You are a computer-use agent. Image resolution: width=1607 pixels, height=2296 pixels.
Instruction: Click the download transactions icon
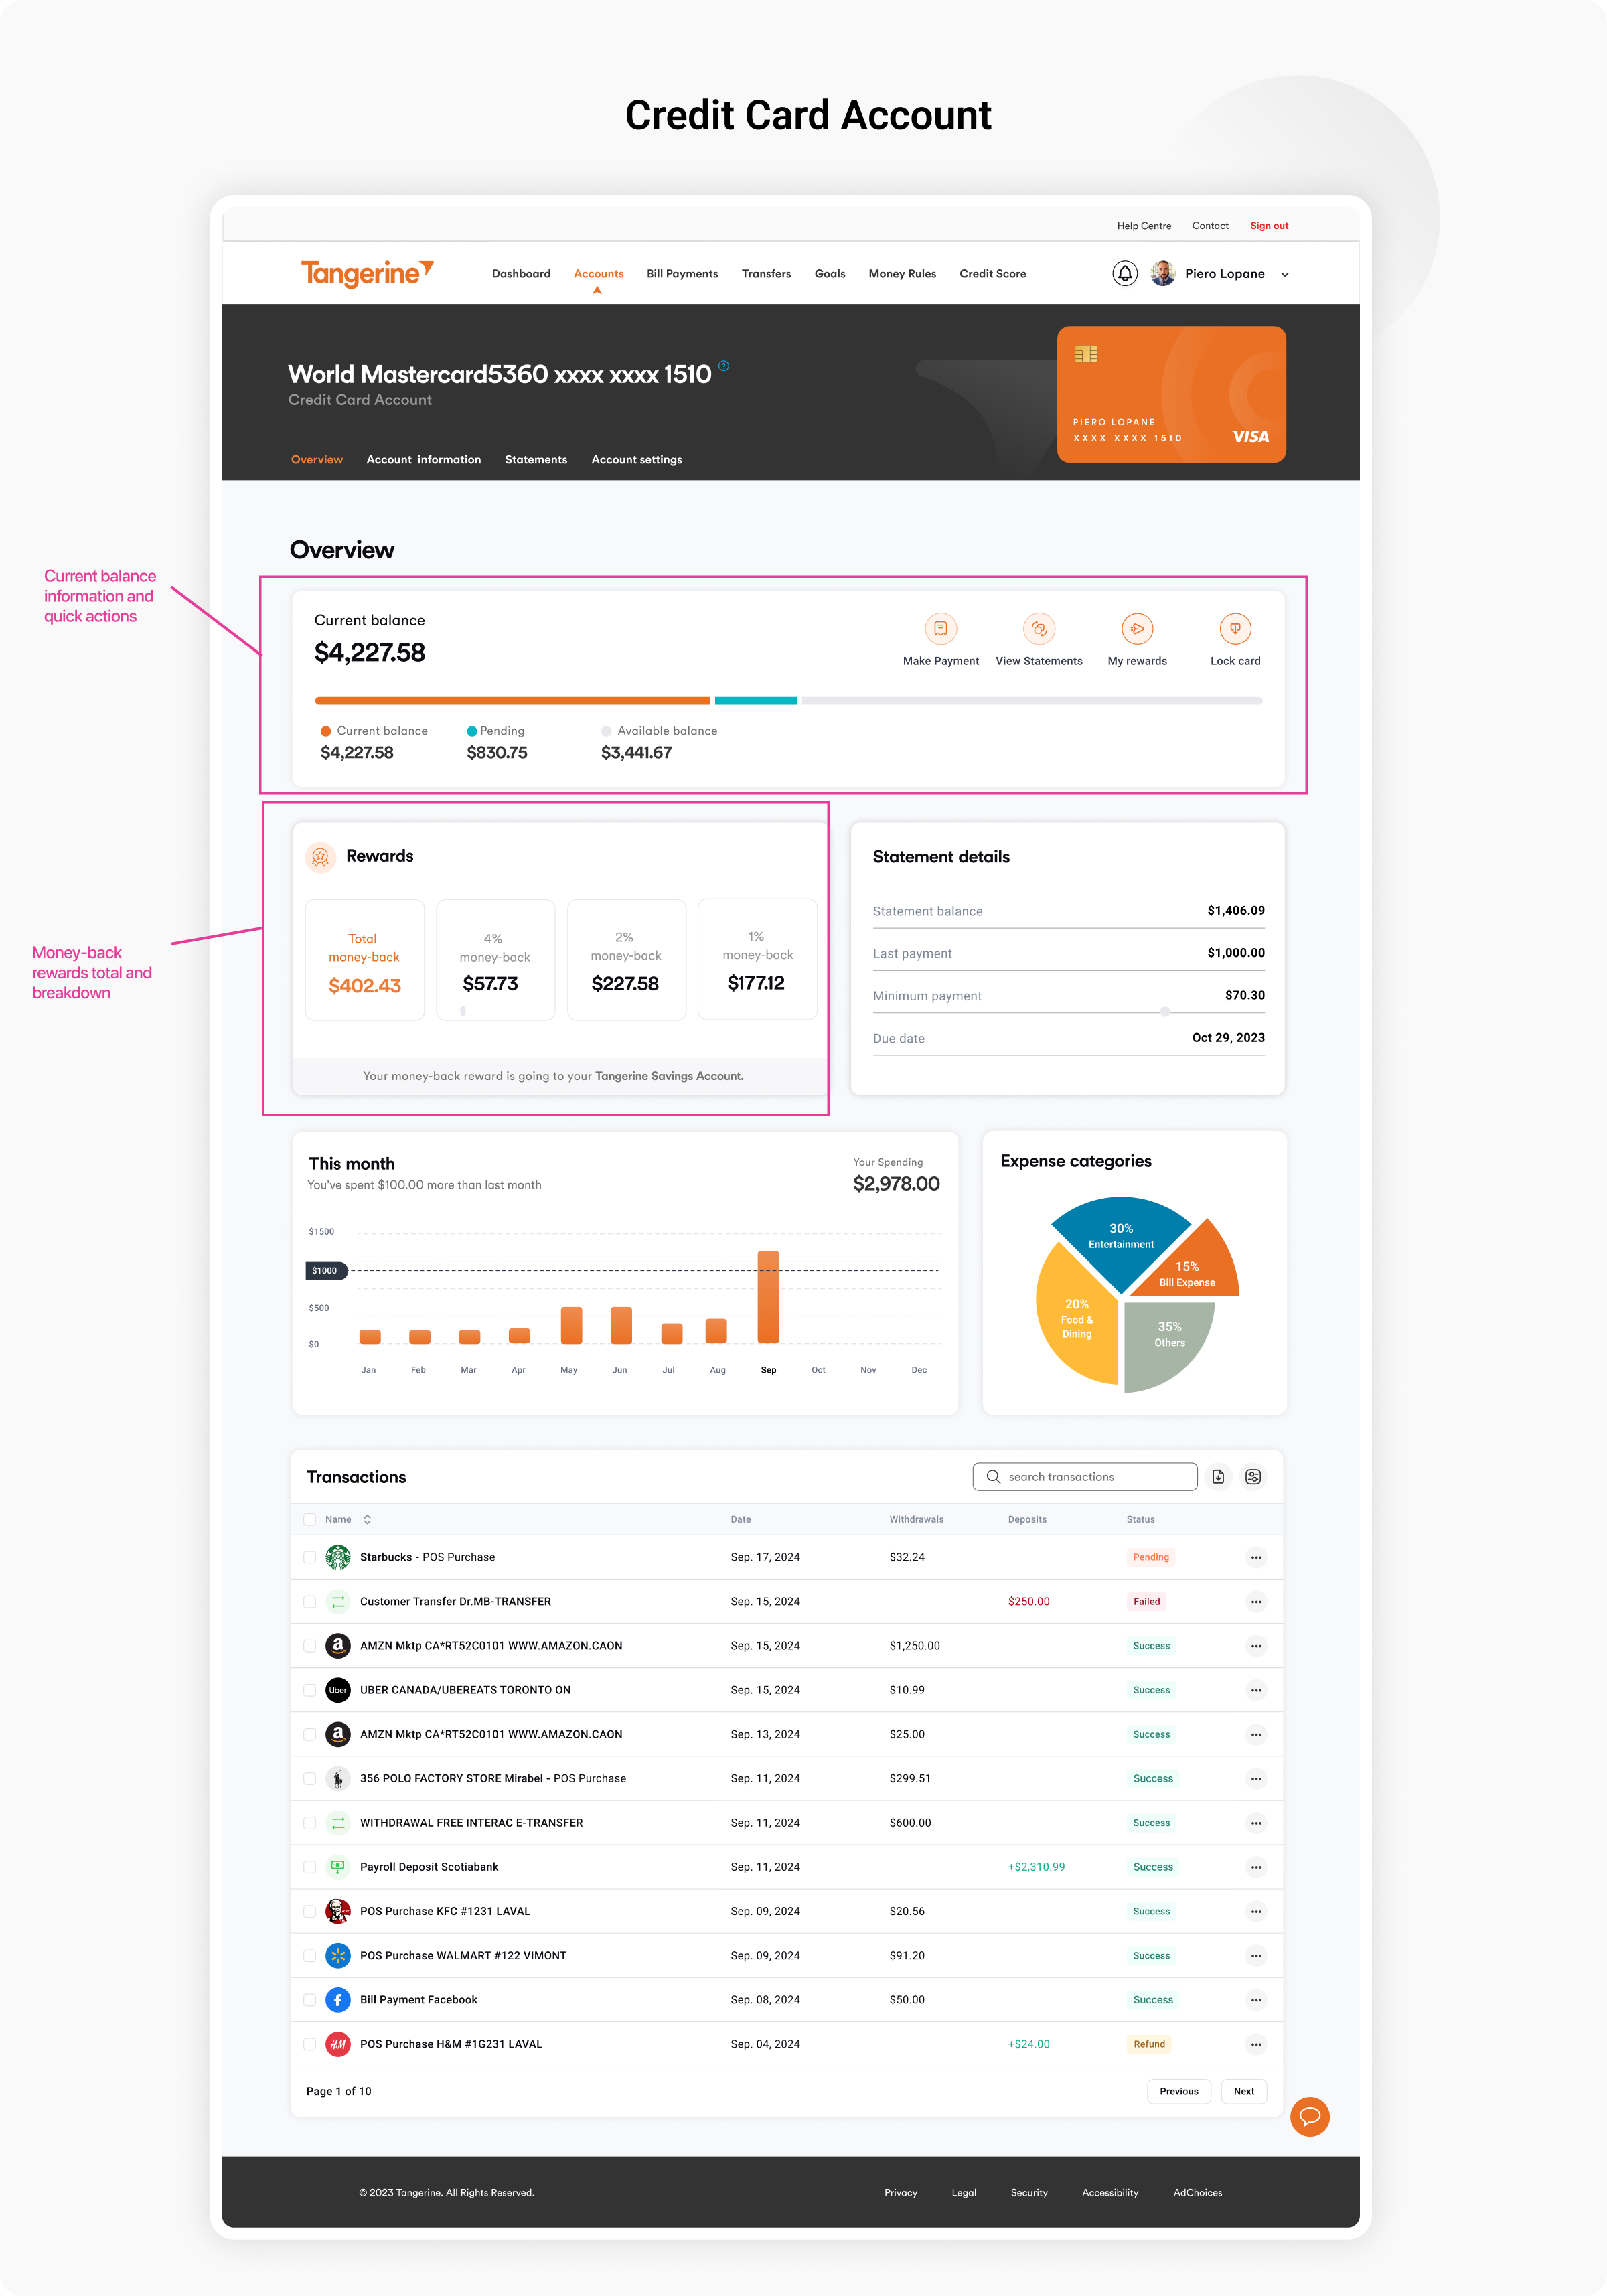1218,1477
